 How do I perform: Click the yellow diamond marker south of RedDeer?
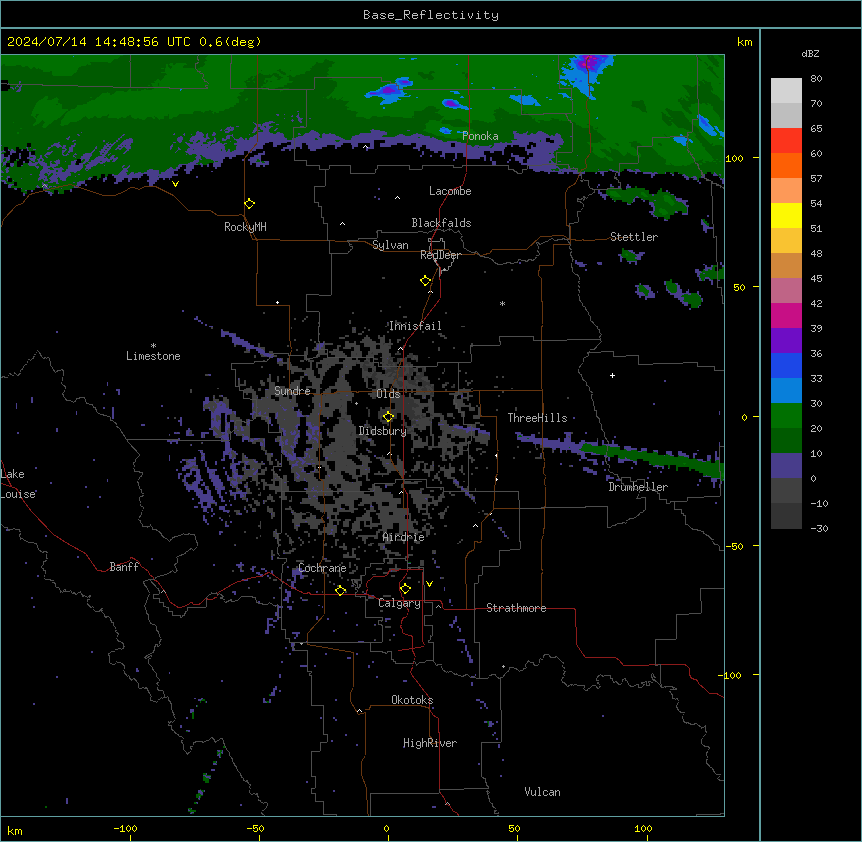425,281
